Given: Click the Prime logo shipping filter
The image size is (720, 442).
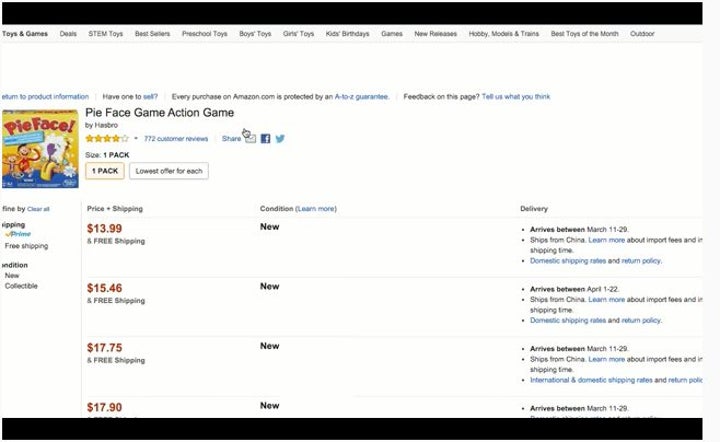Looking at the screenshot, I should point(19,234).
